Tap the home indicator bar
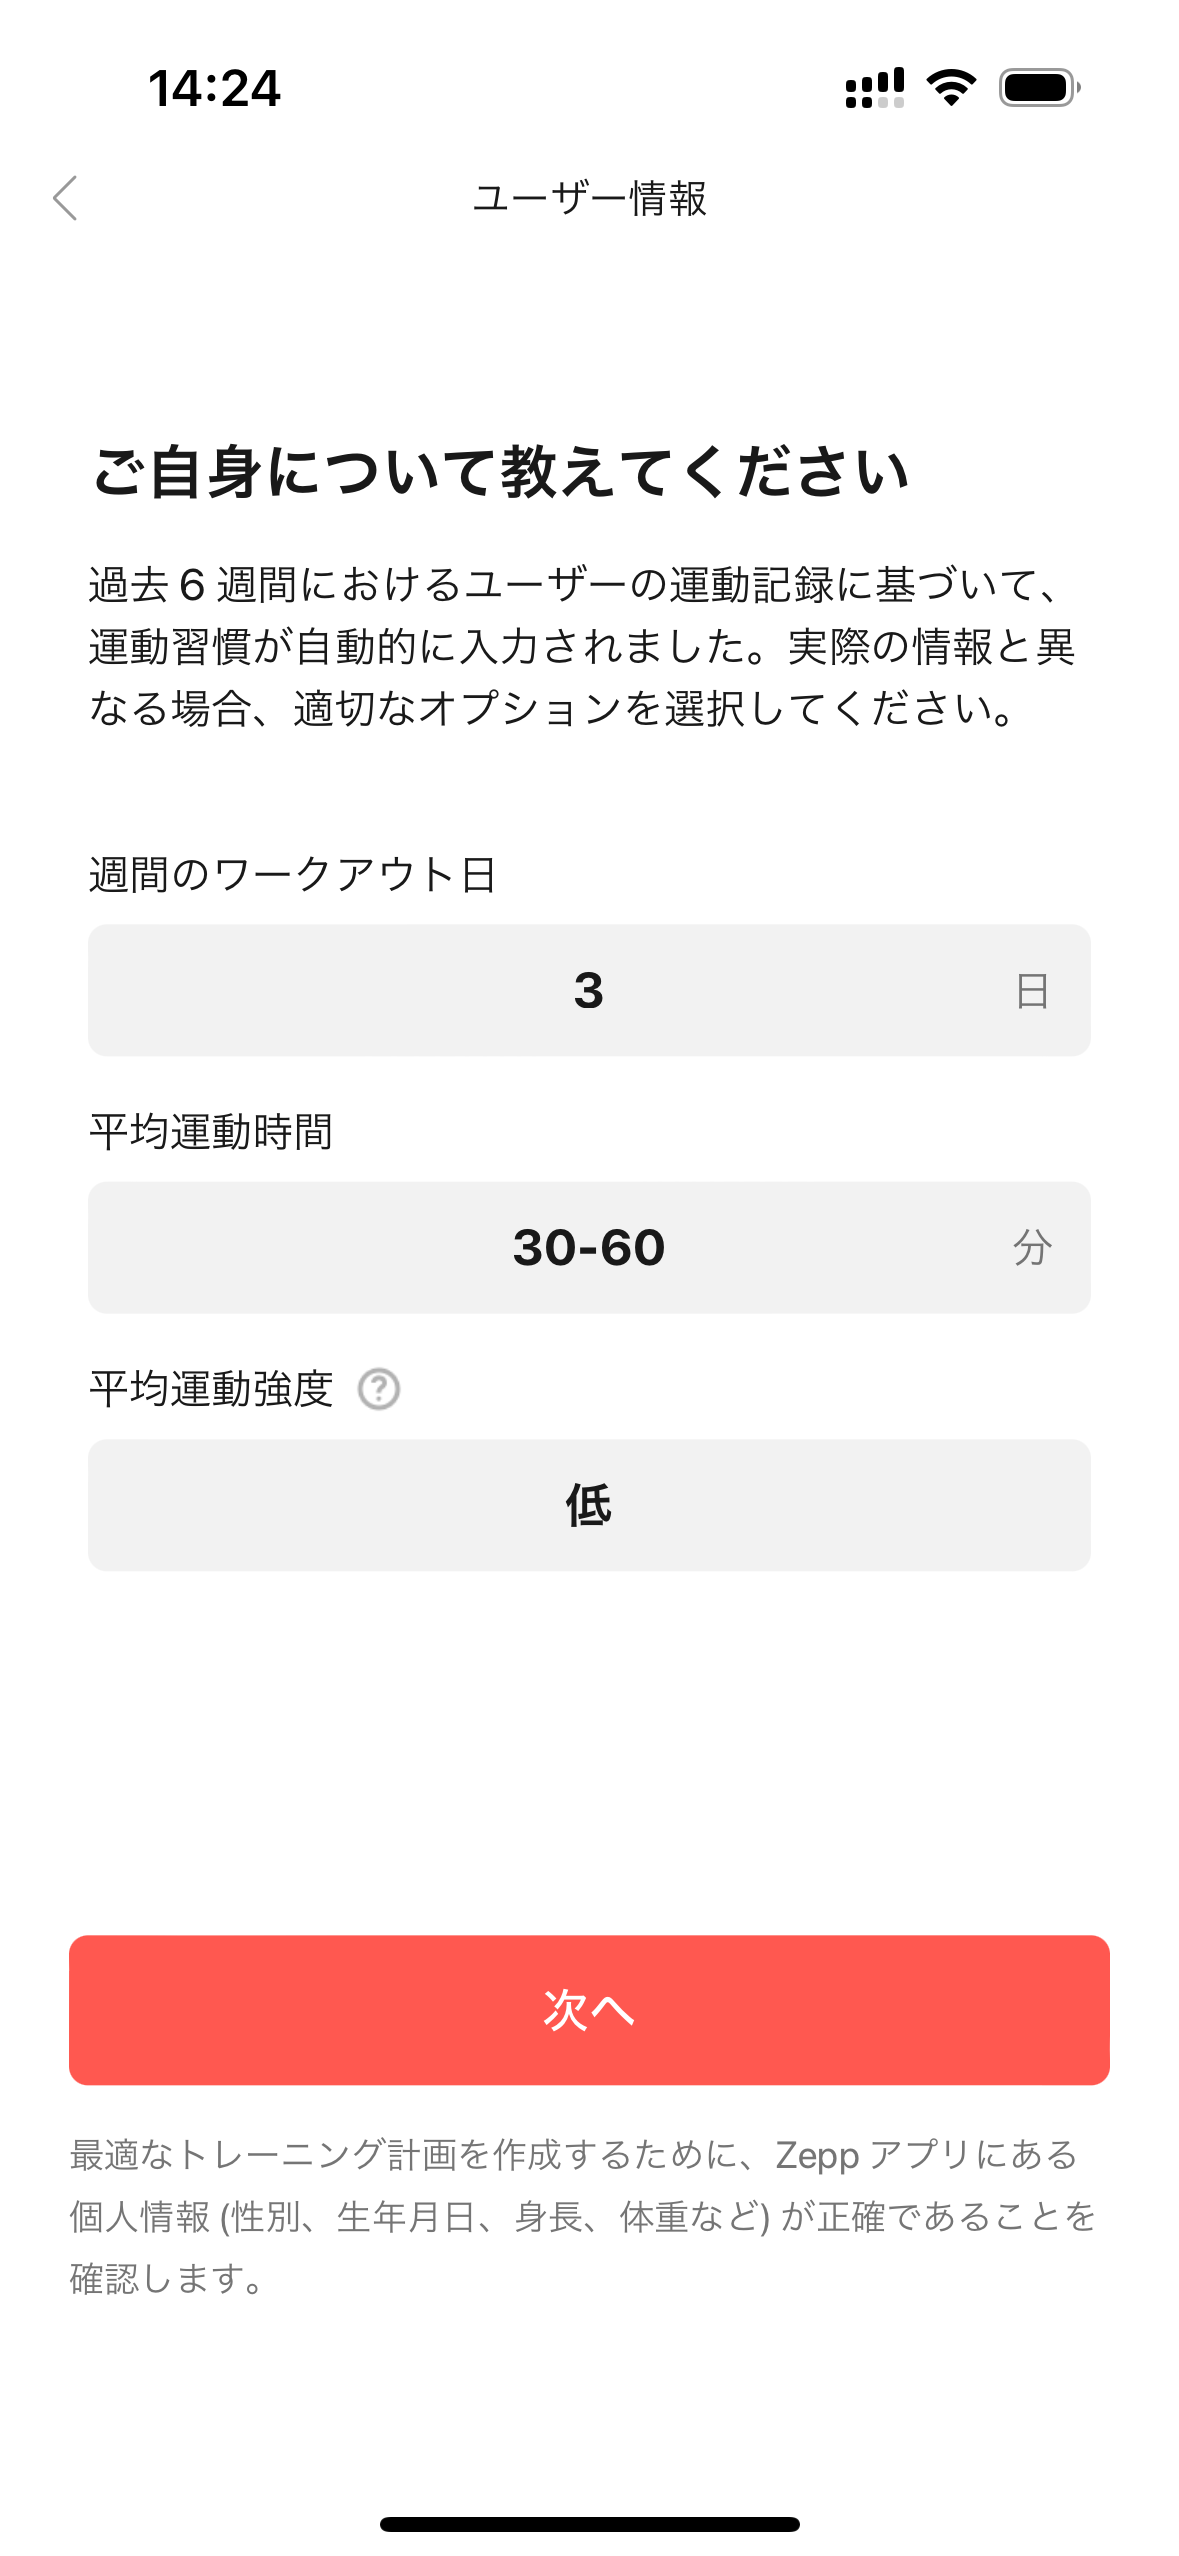The image size is (1179, 2556). pyautogui.click(x=589, y=2524)
